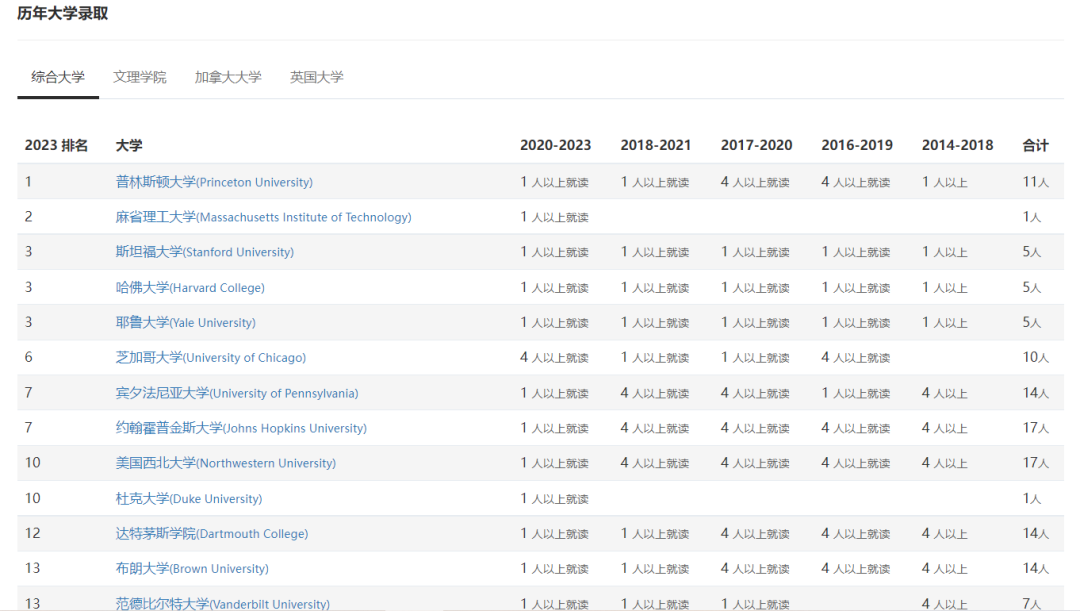The image size is (1080, 611).
Task: Go to the 英国大学 tab
Action: [317, 77]
